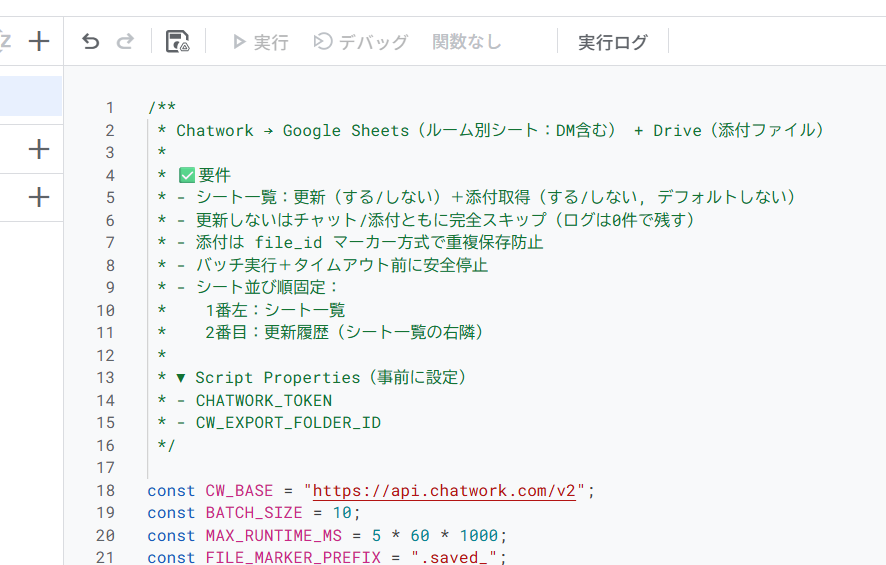Add a new file with top plus icon

click(x=39, y=41)
